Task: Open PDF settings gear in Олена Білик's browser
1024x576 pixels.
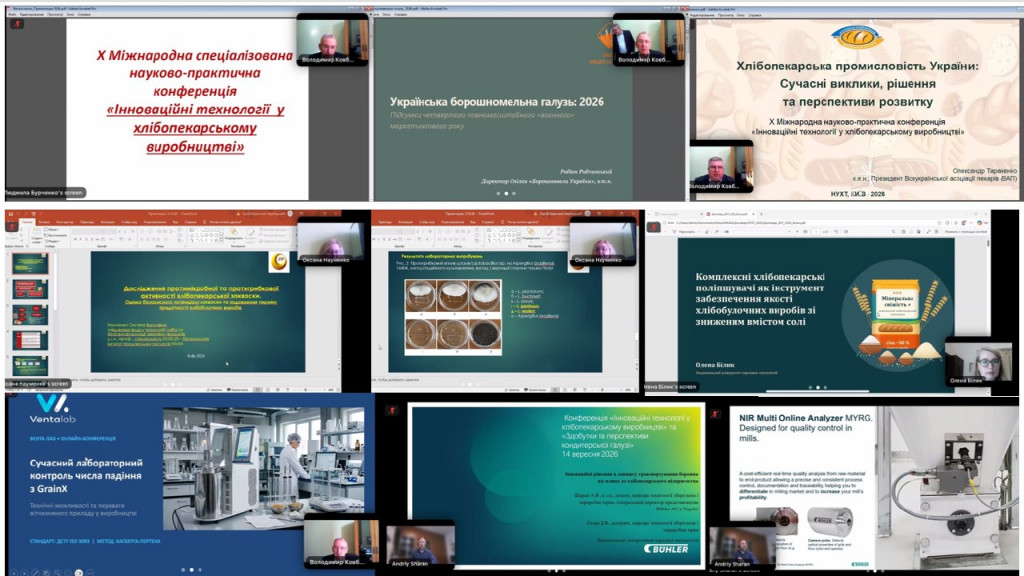Action: coord(937,232)
